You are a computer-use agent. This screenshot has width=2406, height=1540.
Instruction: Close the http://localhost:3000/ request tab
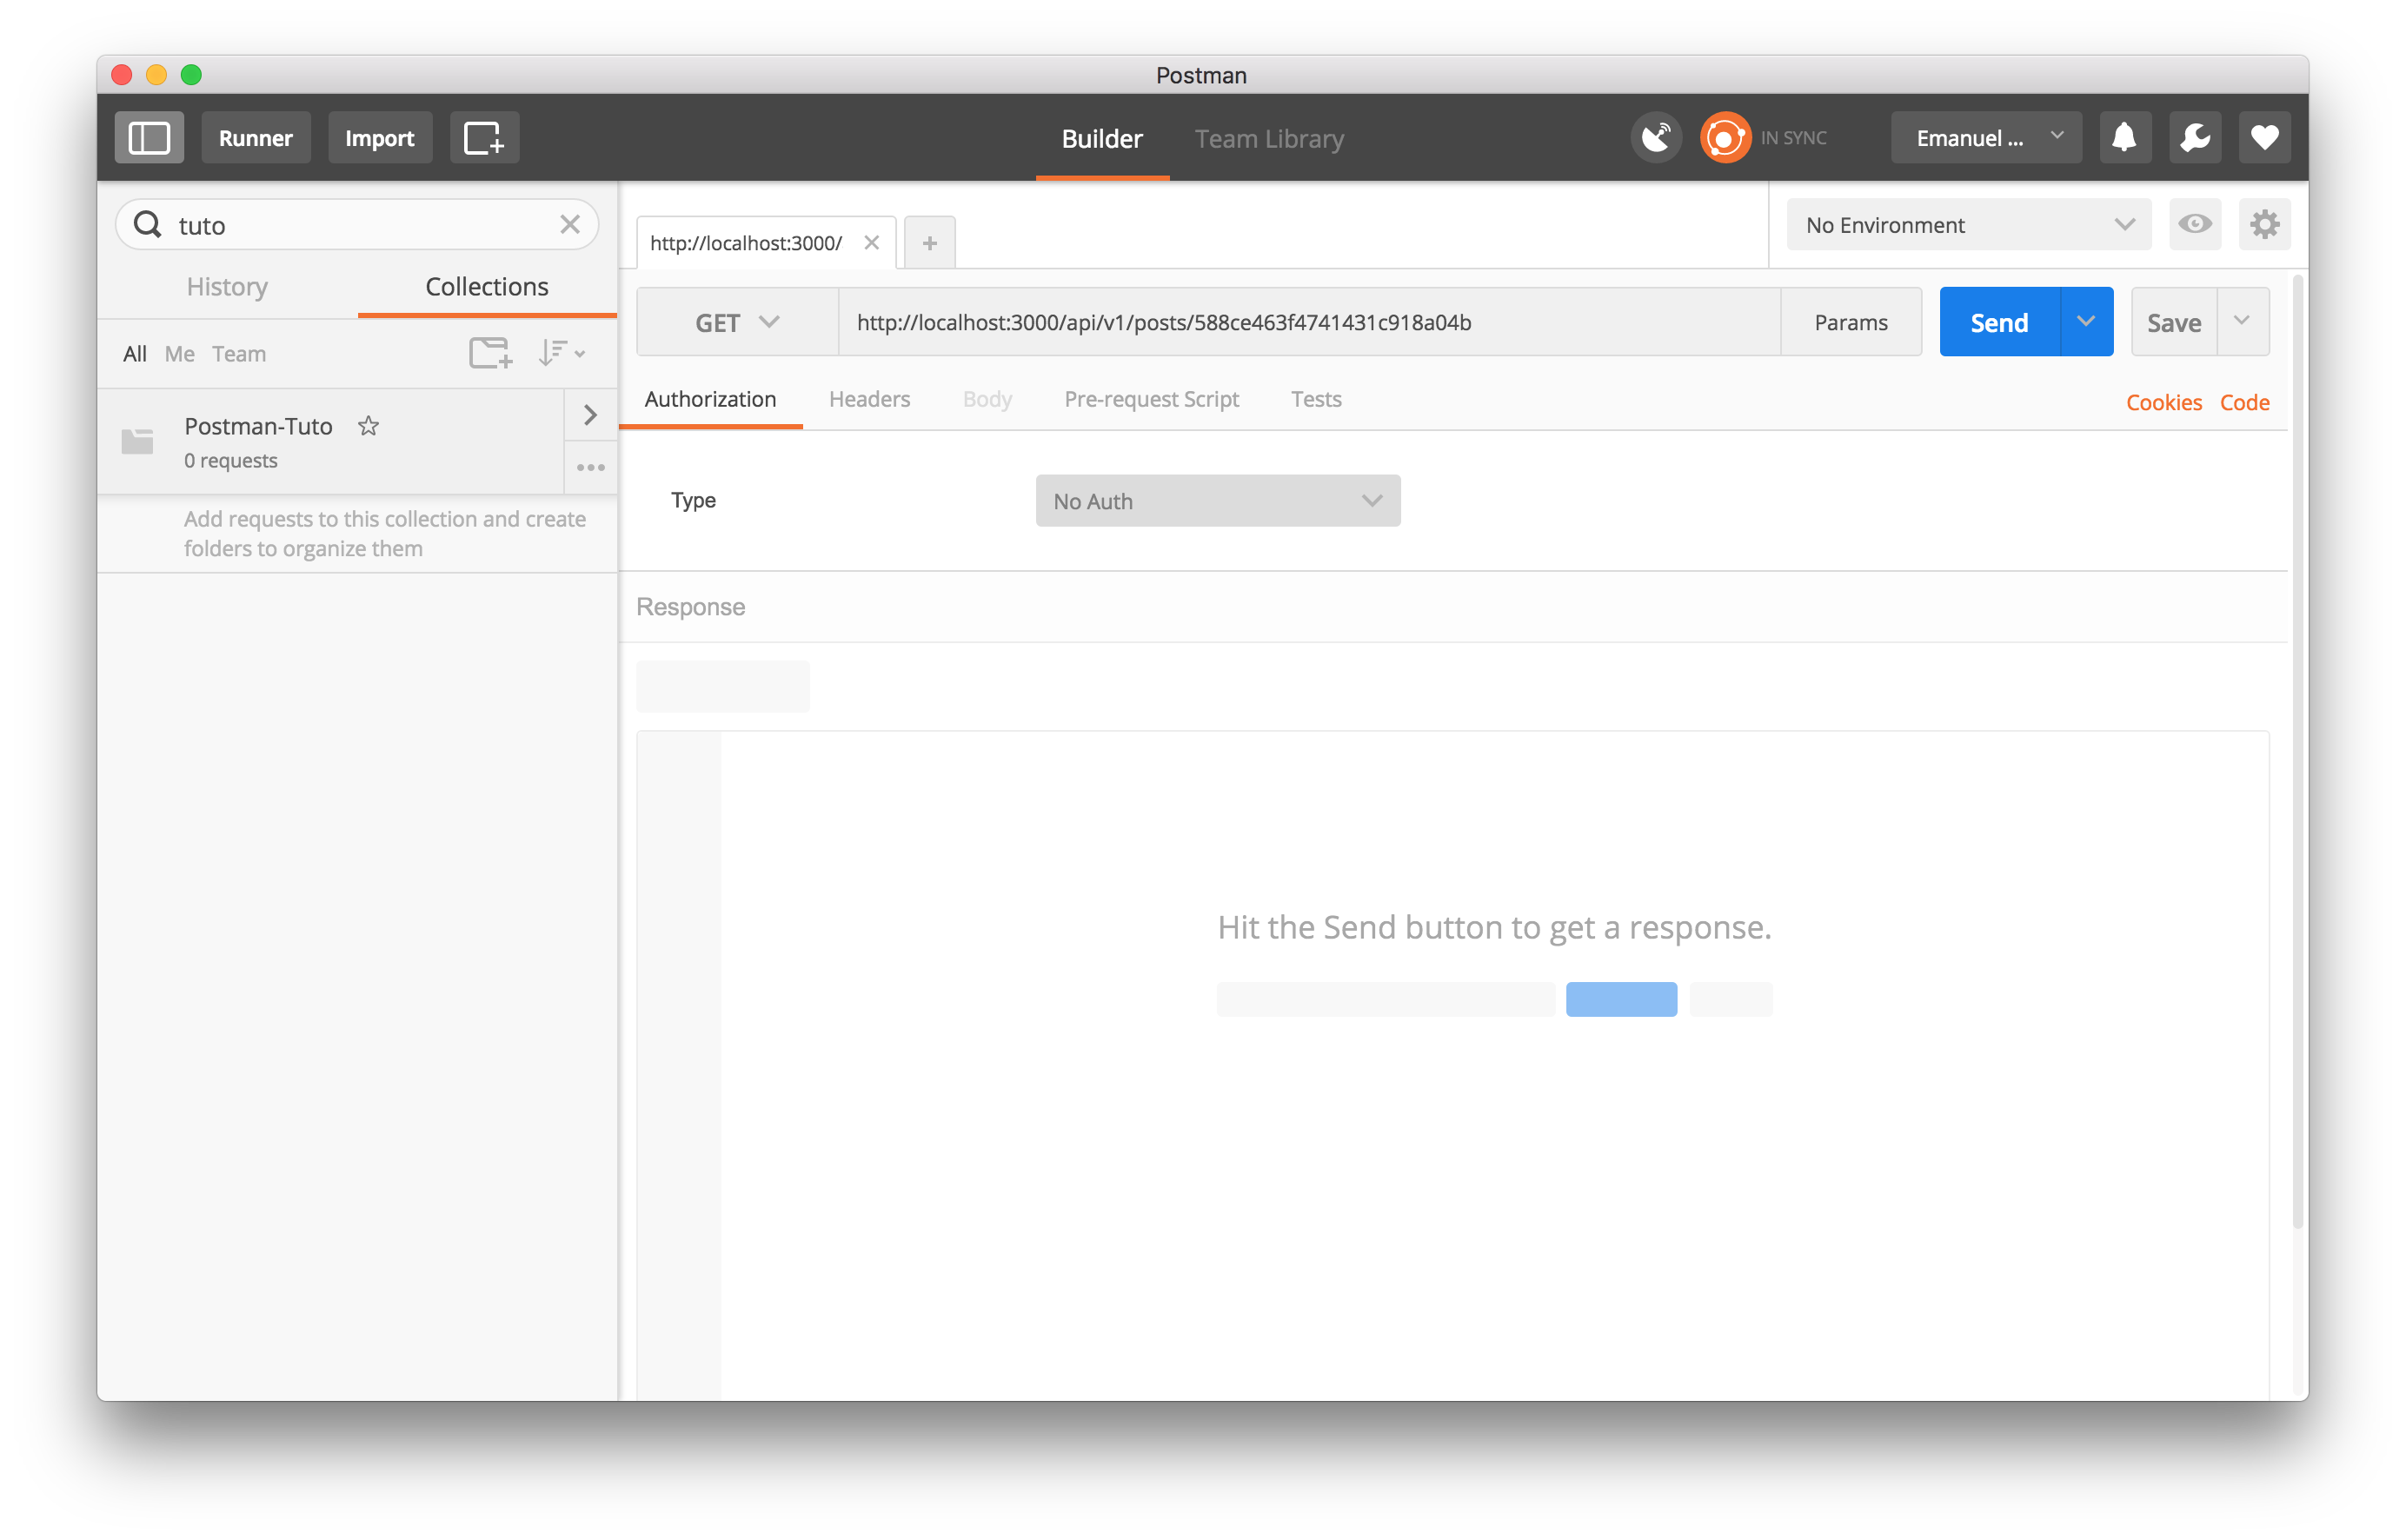pyautogui.click(x=871, y=243)
